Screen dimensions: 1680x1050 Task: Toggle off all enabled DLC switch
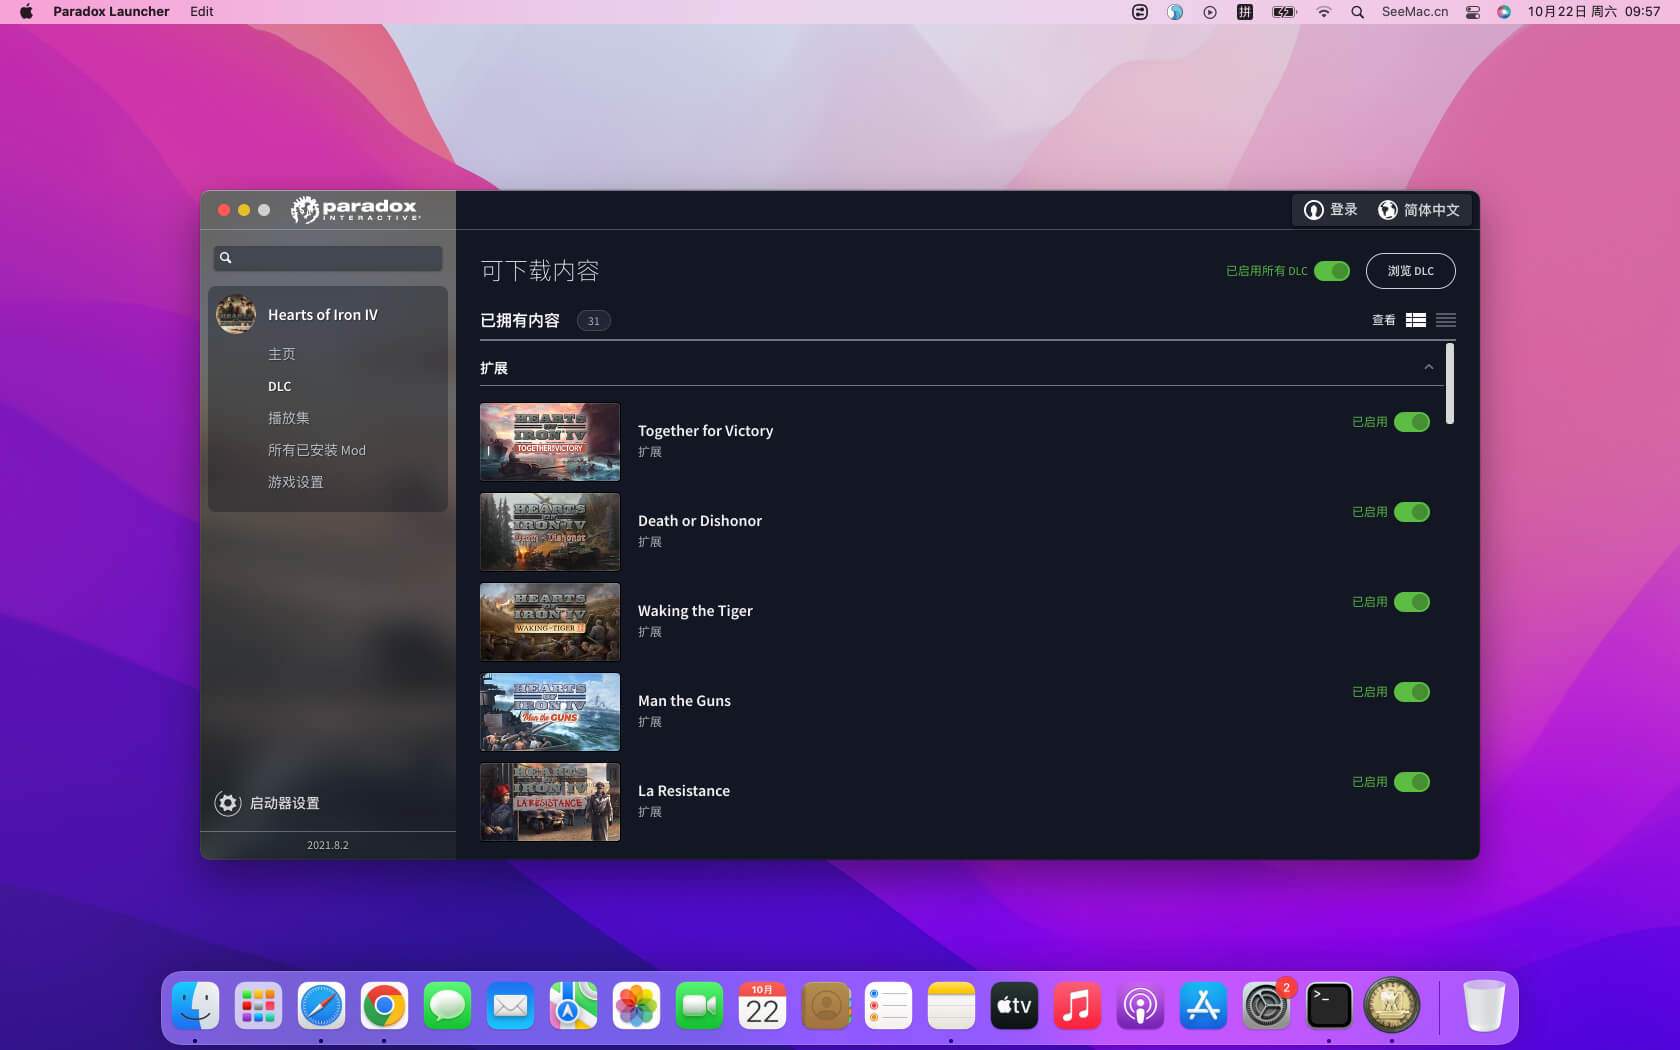click(1331, 271)
